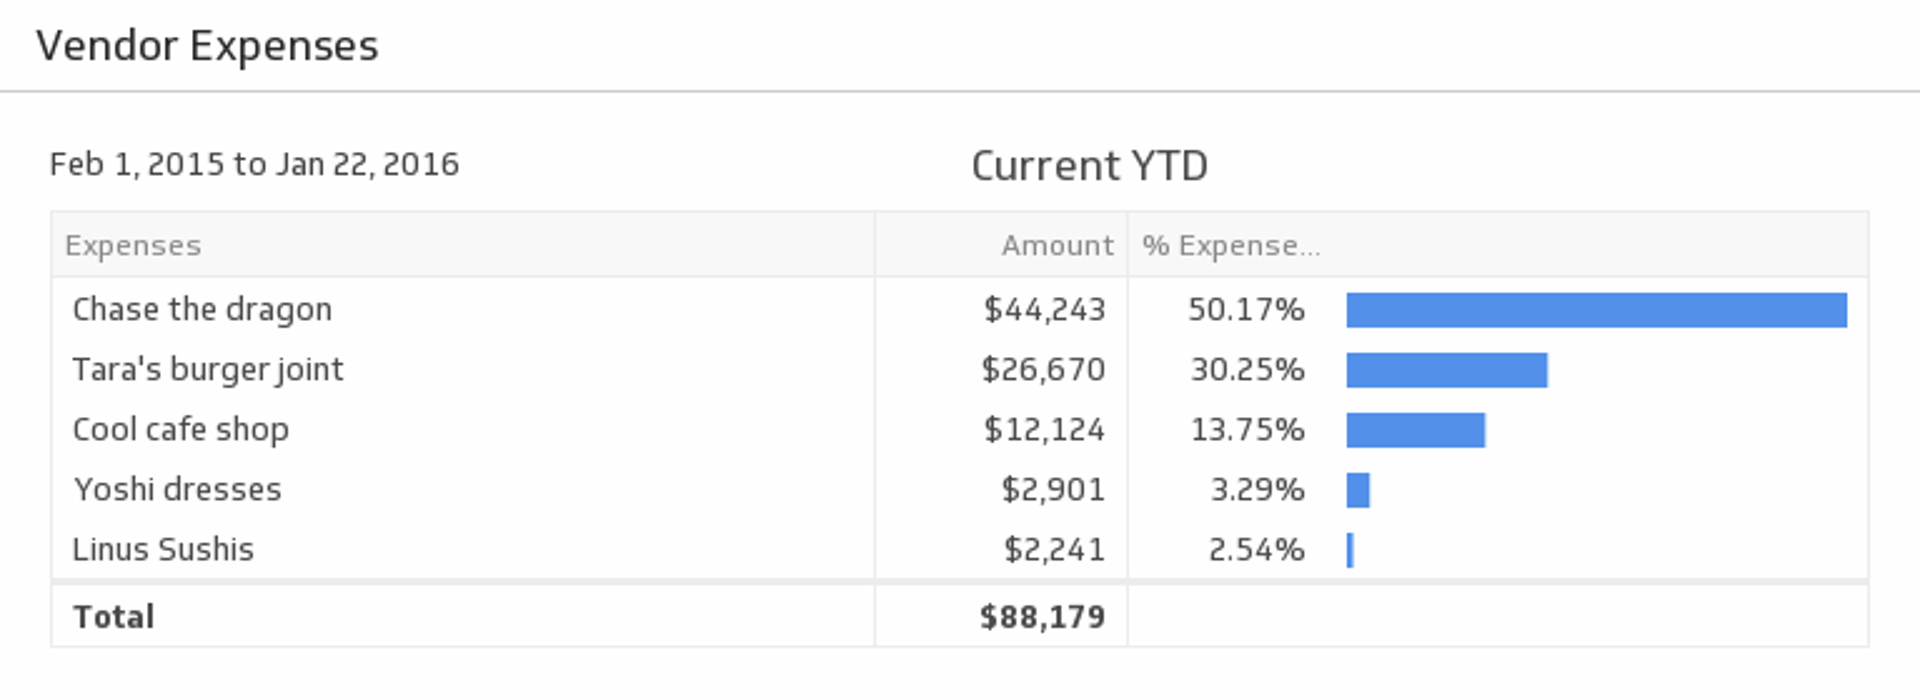Click the small 3.29% bar for Yoshi dresses
Image resolution: width=1920 pixels, height=698 pixels.
click(1358, 490)
